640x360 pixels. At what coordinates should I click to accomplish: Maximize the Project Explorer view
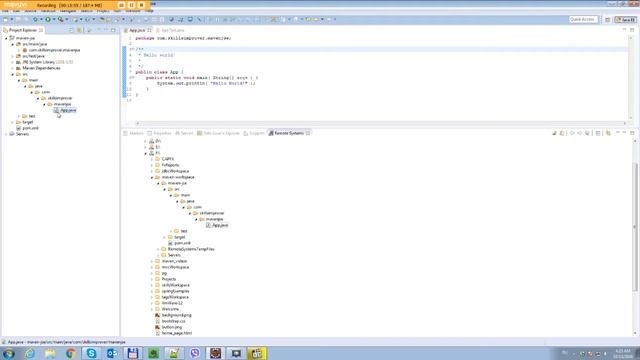click(113, 30)
